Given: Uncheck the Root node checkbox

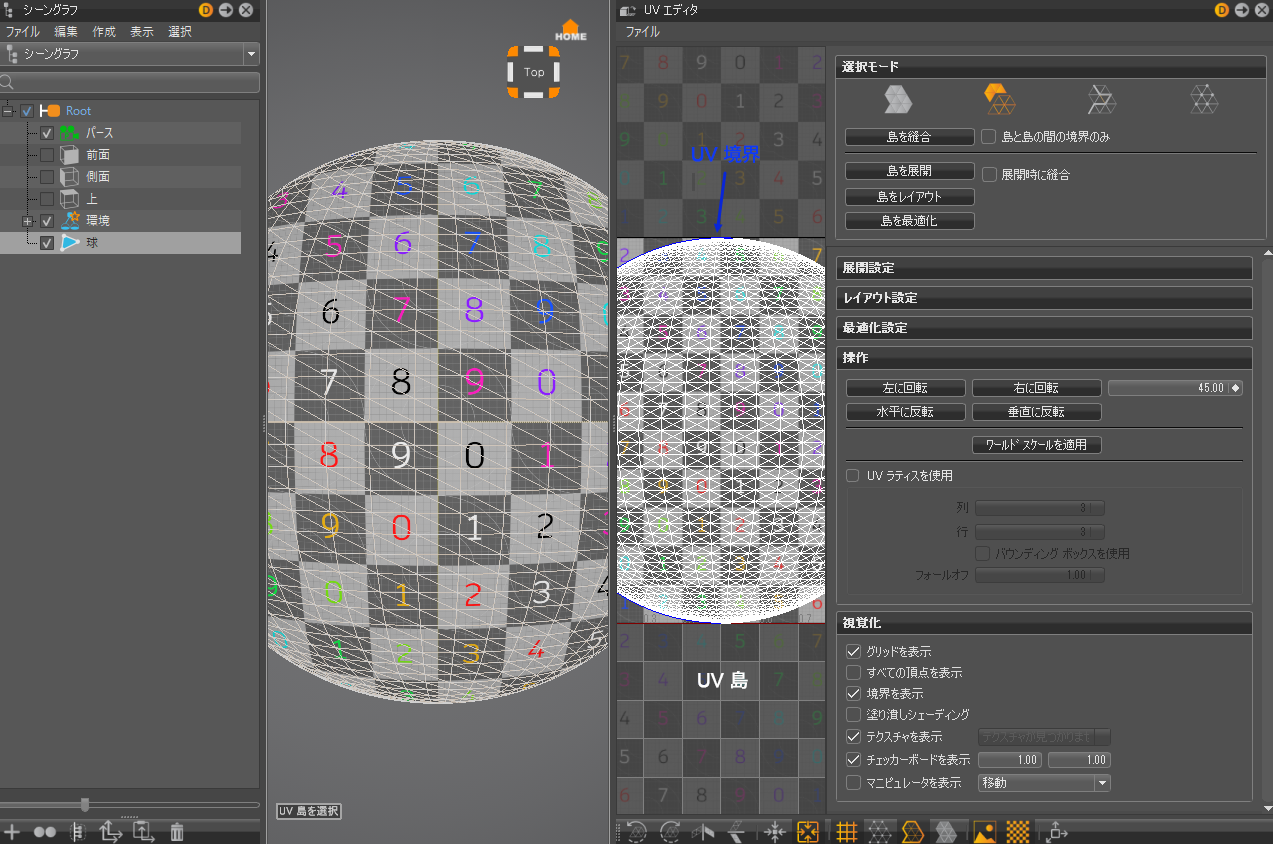Looking at the screenshot, I should click(27, 111).
